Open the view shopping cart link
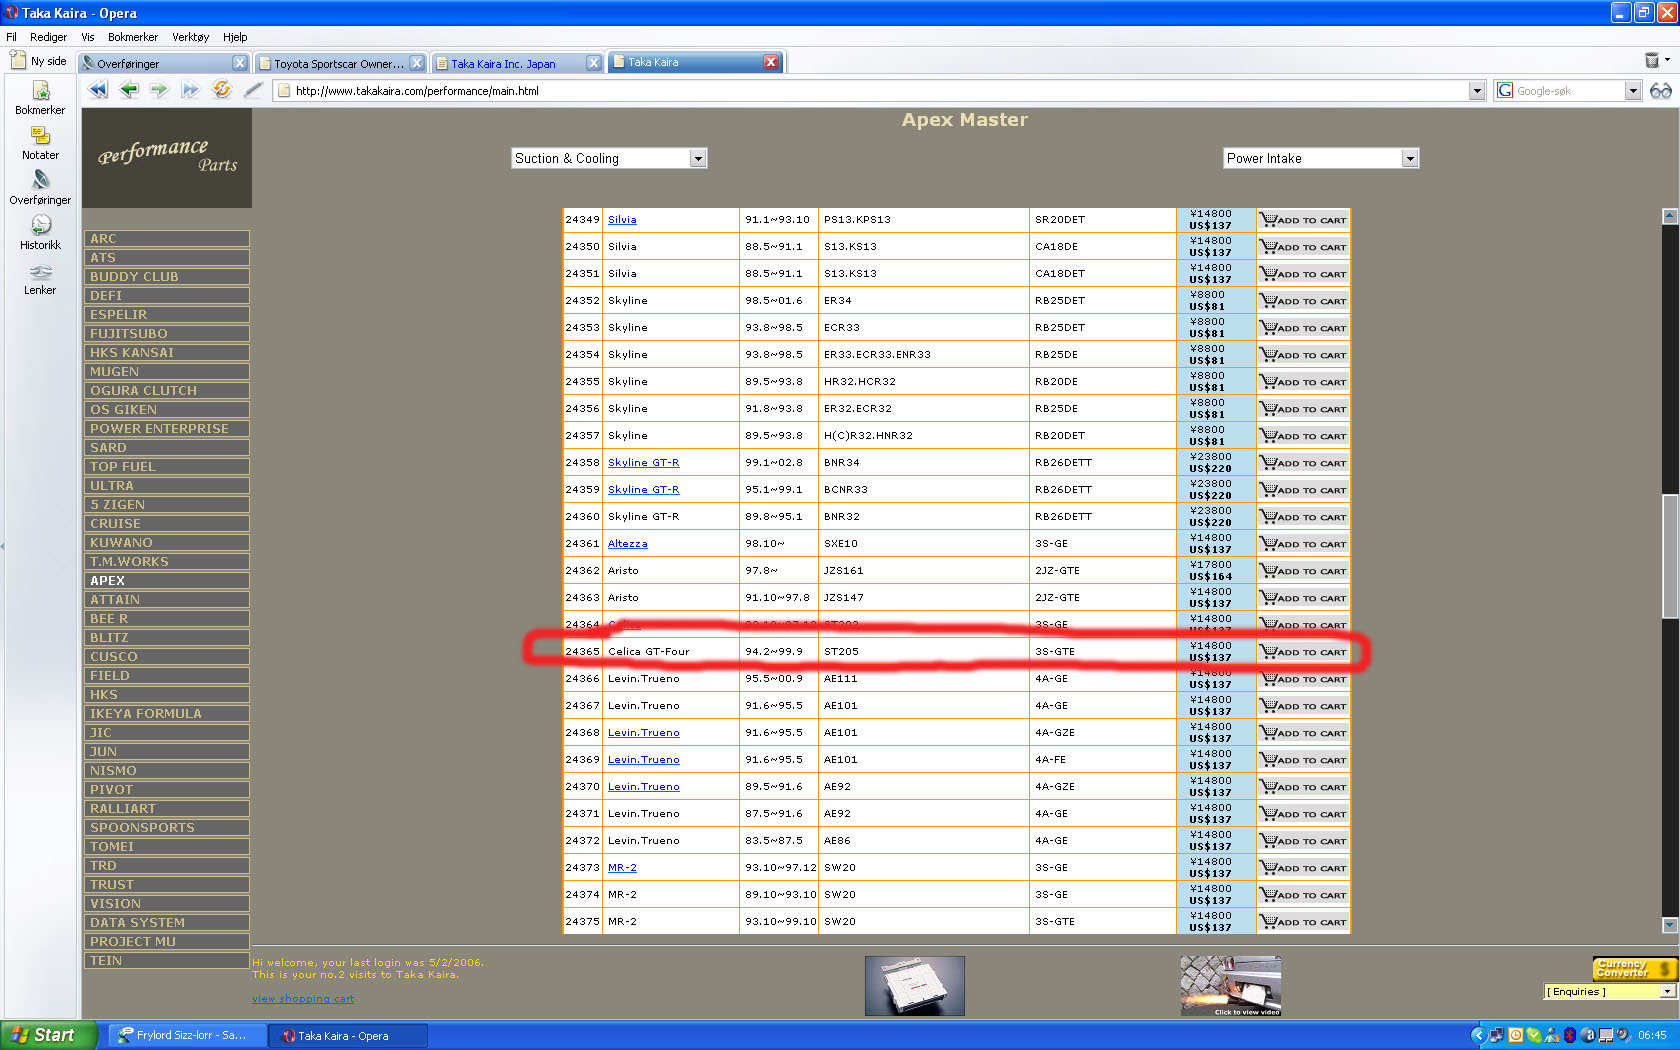 click(x=303, y=998)
